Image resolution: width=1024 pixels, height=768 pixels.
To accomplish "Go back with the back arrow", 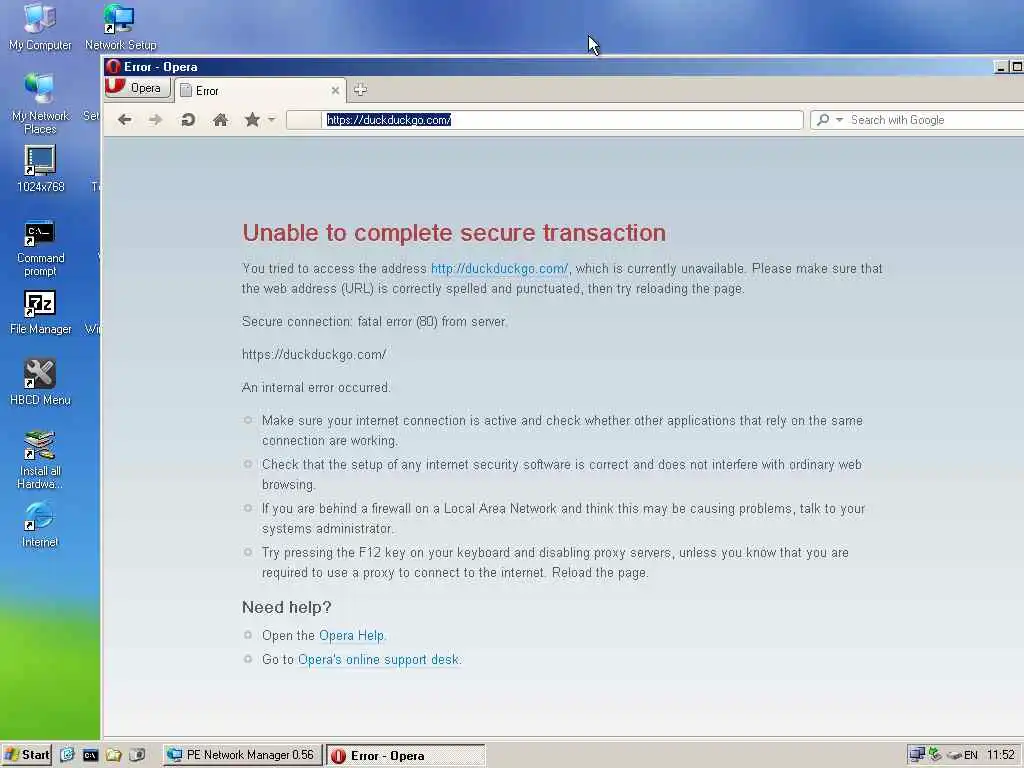I will 125,120.
